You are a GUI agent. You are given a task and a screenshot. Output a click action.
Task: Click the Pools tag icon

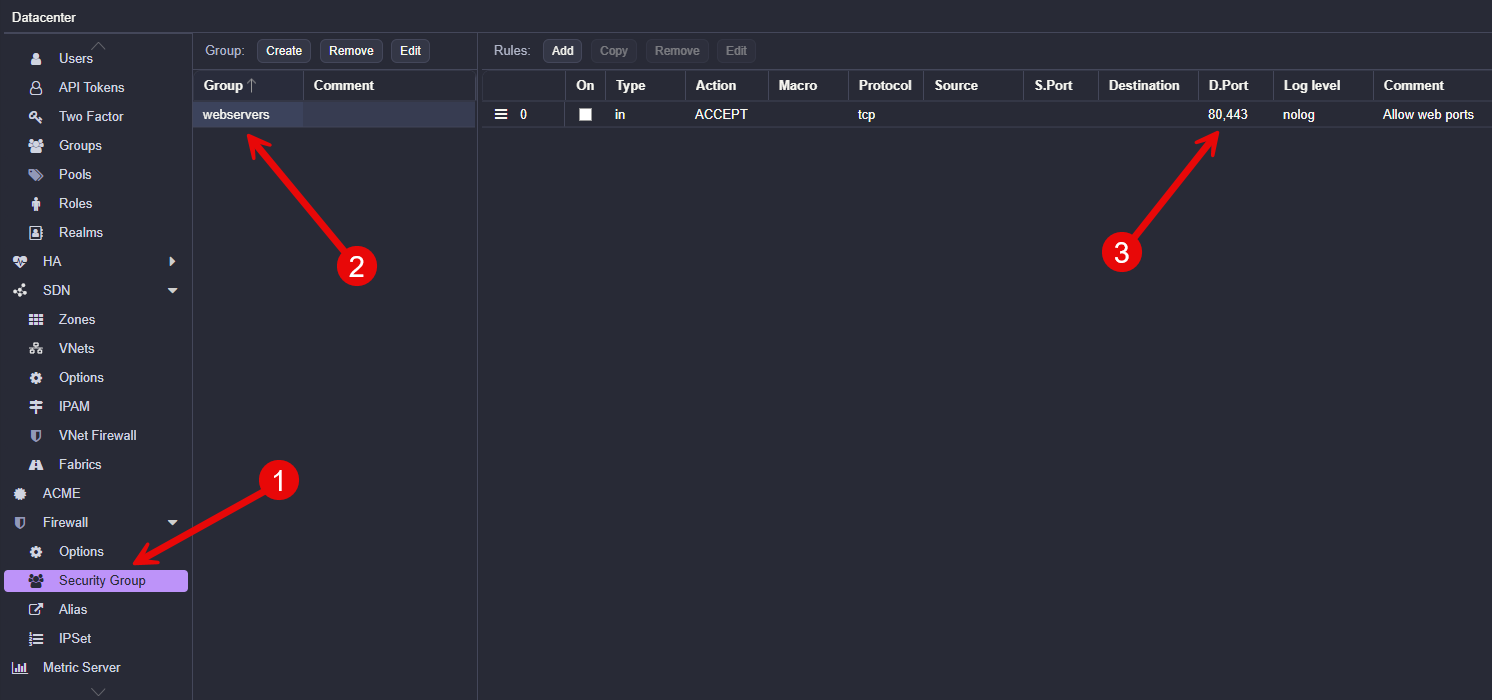[36, 175]
